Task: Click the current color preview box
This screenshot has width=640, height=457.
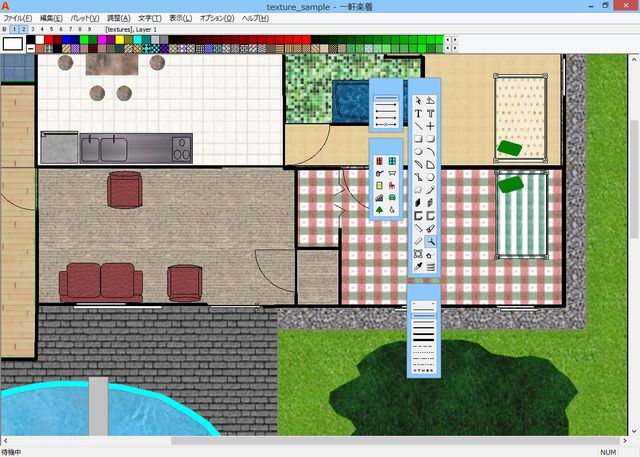Action: pyautogui.click(x=13, y=44)
